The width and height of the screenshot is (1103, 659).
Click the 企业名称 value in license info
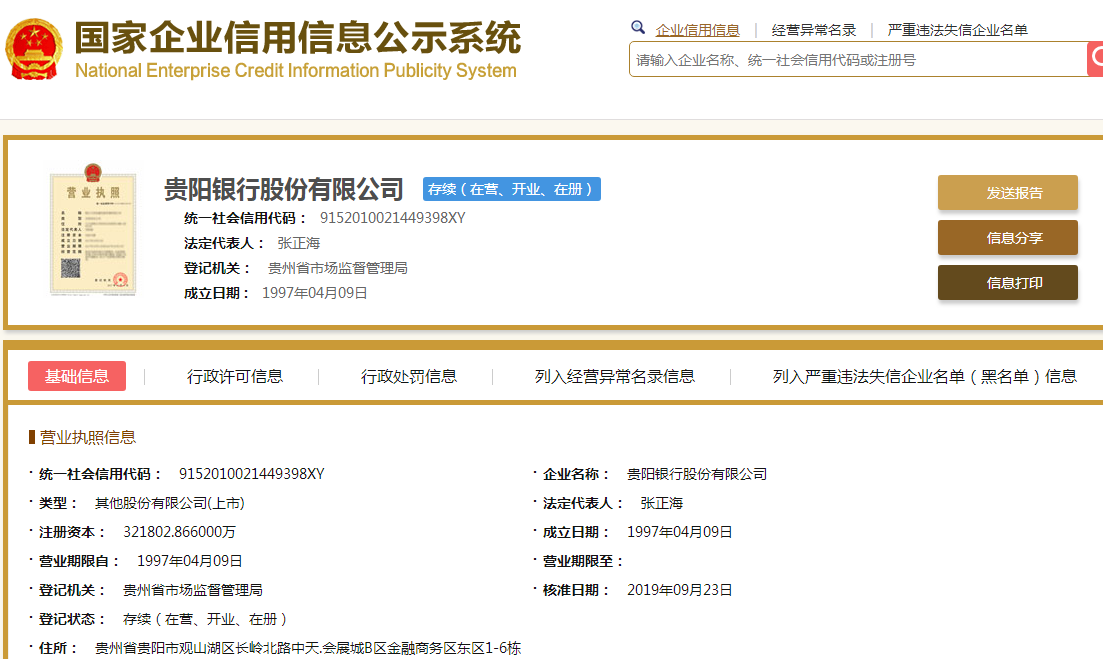696,474
